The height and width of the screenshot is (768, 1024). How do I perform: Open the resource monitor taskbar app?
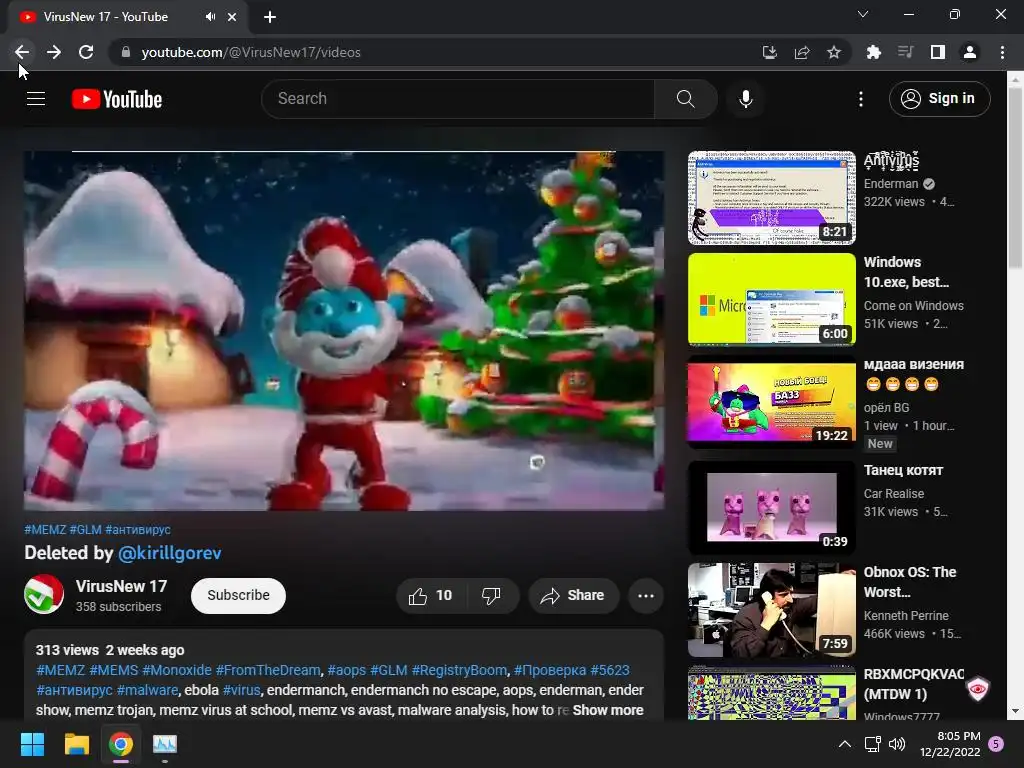(165, 744)
